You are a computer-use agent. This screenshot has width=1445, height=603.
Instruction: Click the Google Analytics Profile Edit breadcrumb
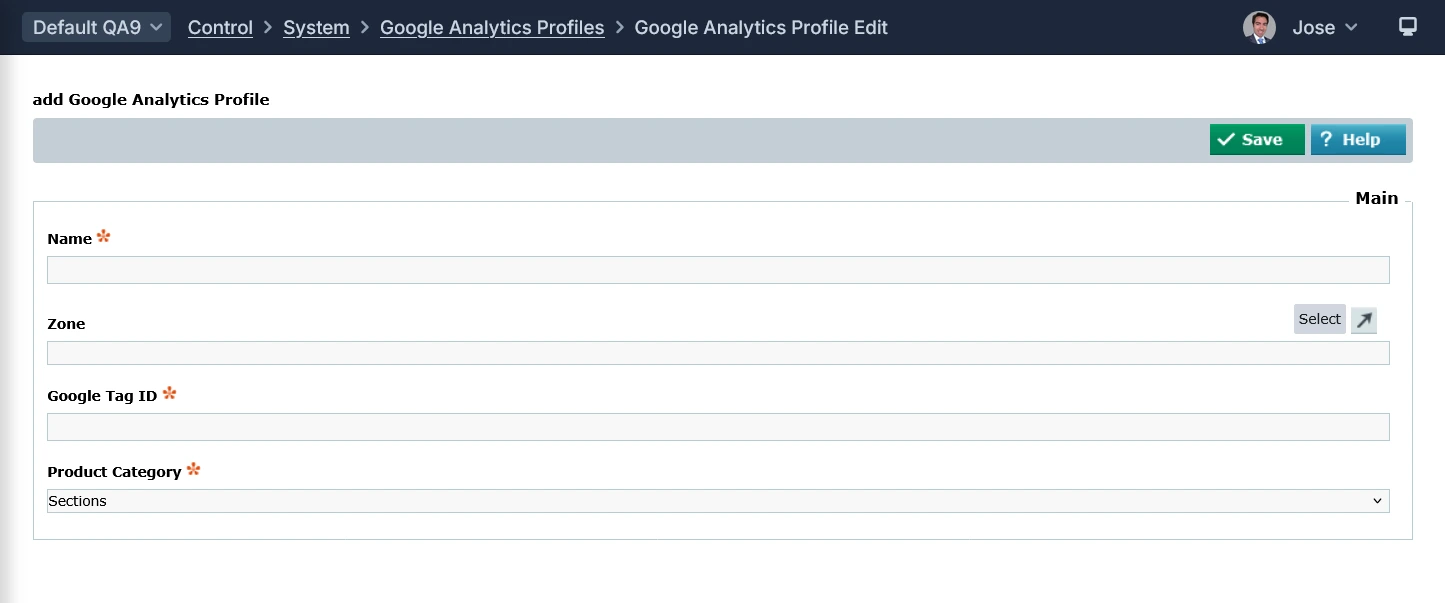tap(761, 28)
